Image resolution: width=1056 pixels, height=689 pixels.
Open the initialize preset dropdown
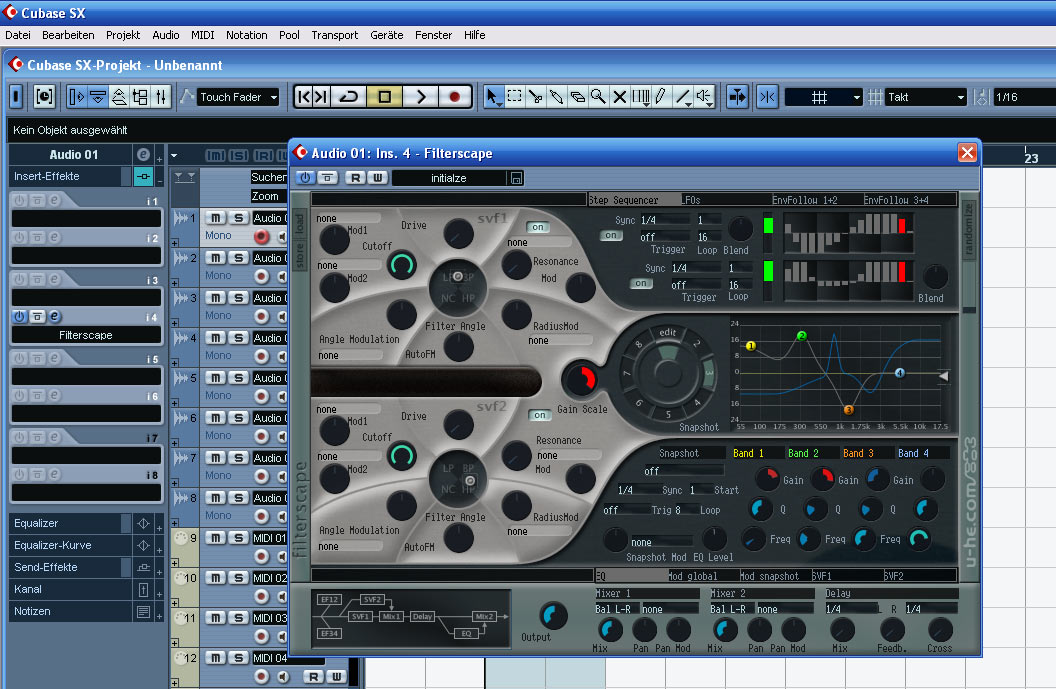click(449, 178)
